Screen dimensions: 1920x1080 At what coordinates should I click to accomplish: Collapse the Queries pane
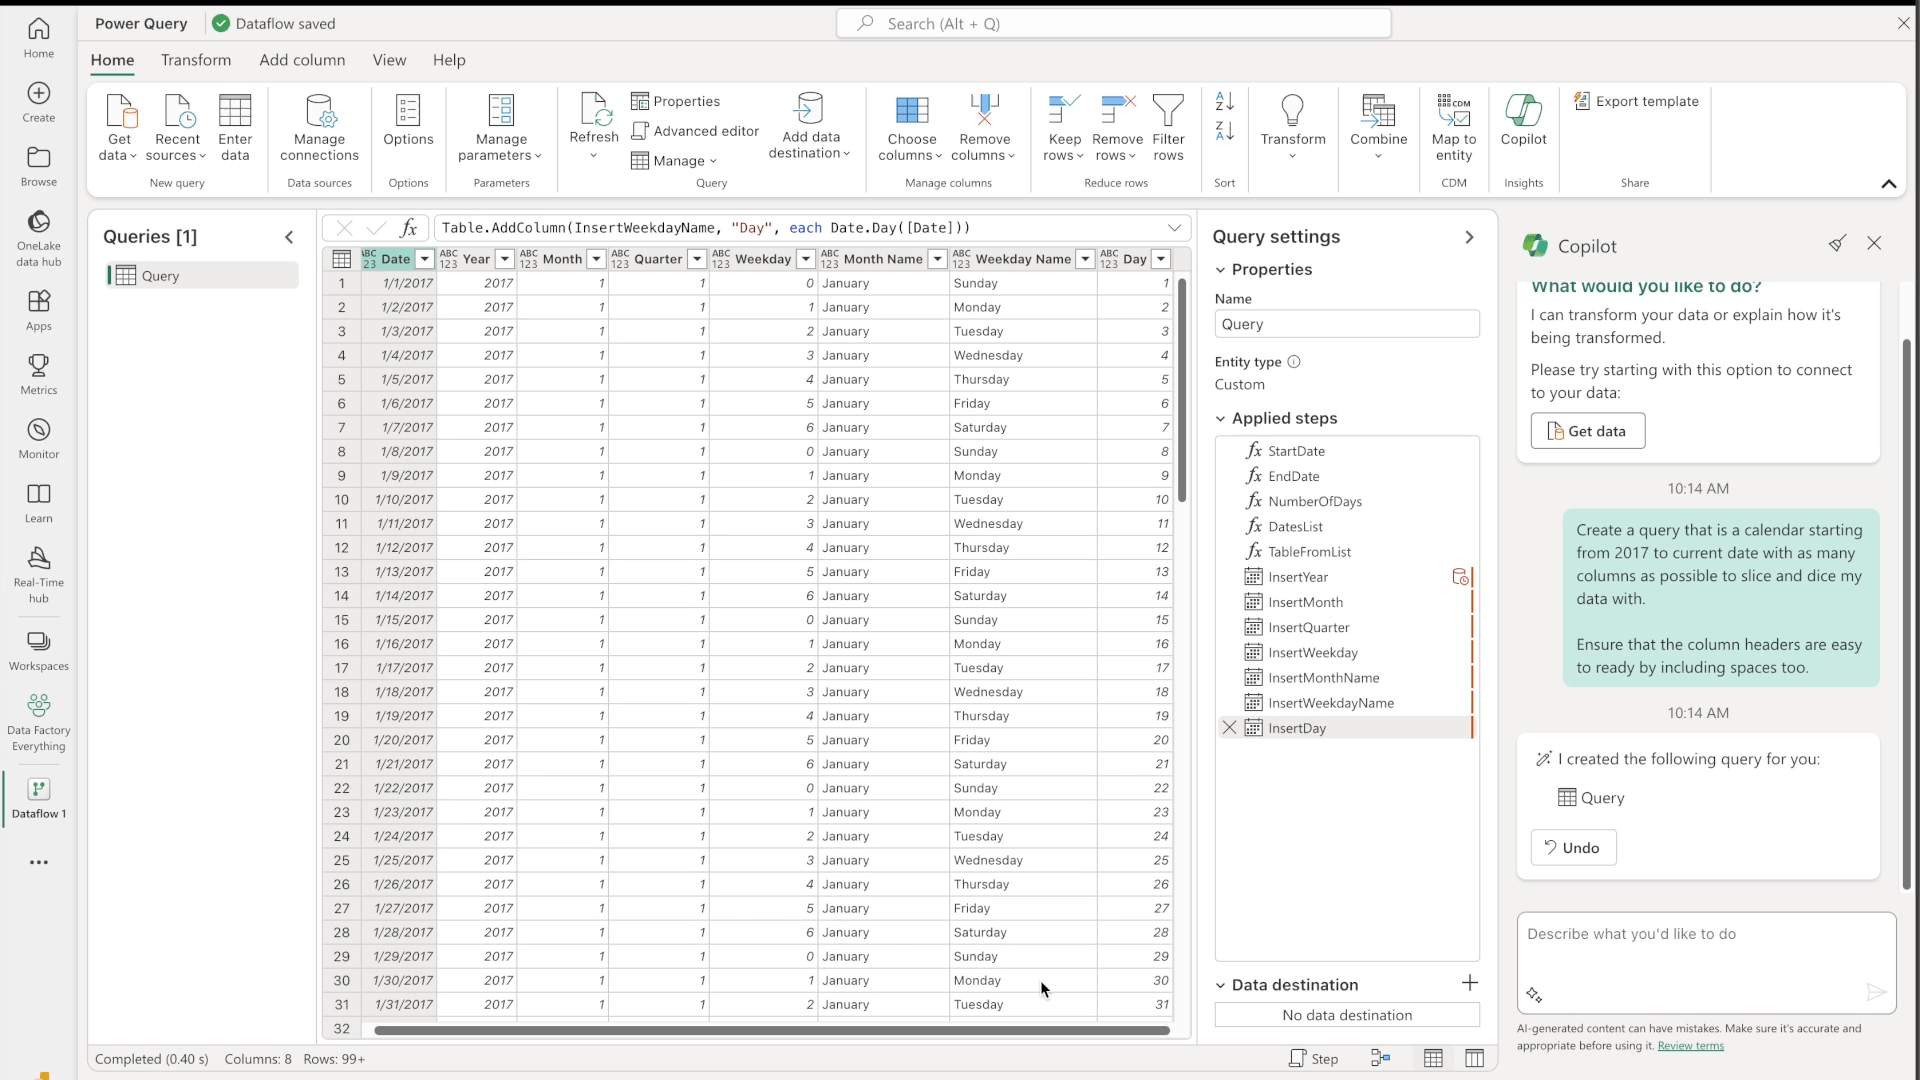coord(289,237)
